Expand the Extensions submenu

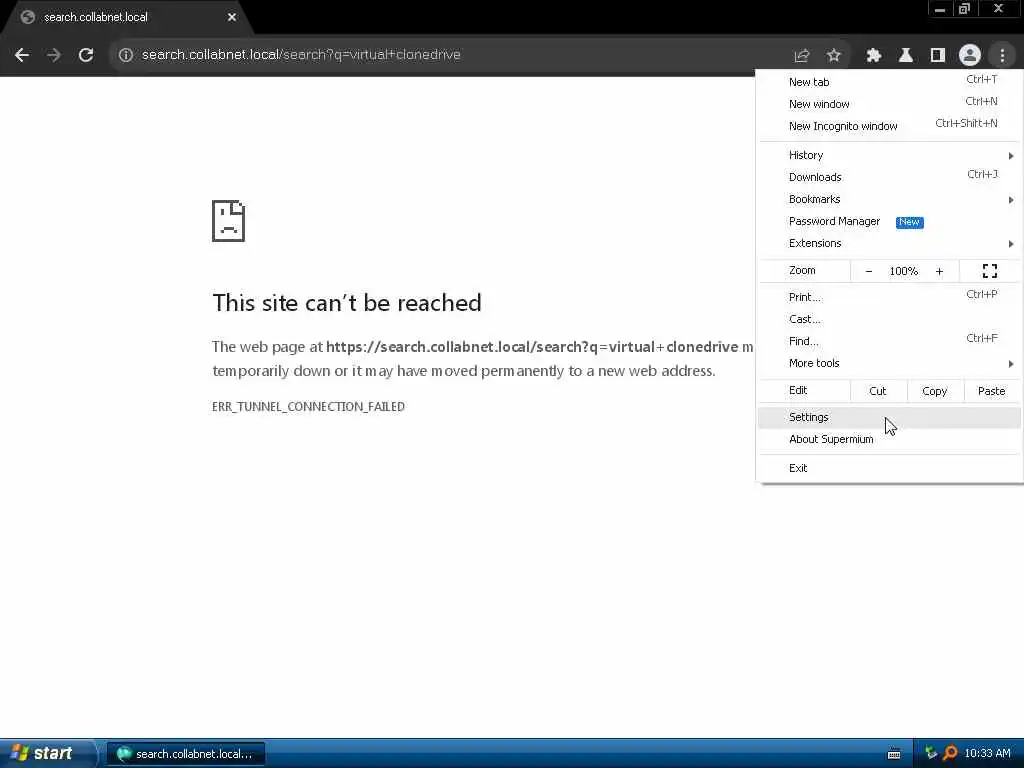coord(889,243)
